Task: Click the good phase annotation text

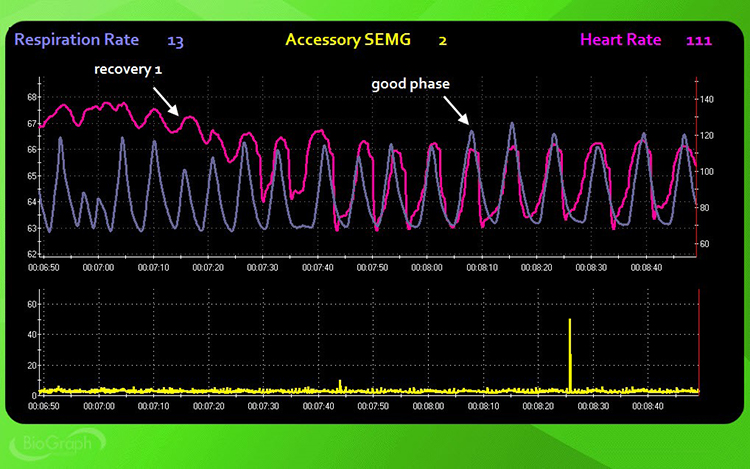Action: pyautogui.click(x=410, y=84)
